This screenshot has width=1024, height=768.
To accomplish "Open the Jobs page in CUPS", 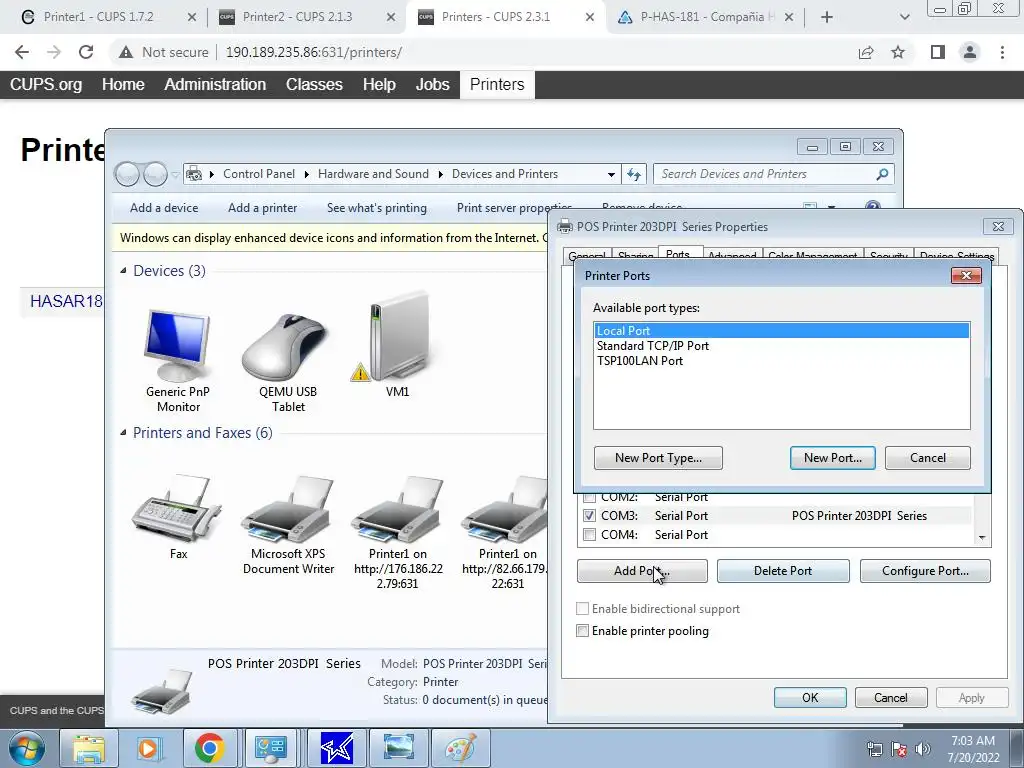I will 432,84.
